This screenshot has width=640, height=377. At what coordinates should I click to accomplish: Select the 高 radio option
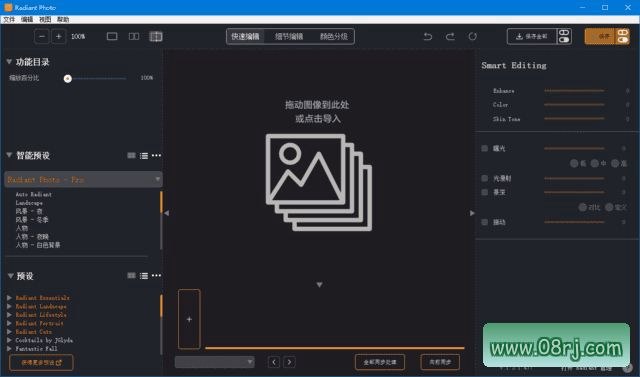(615, 164)
